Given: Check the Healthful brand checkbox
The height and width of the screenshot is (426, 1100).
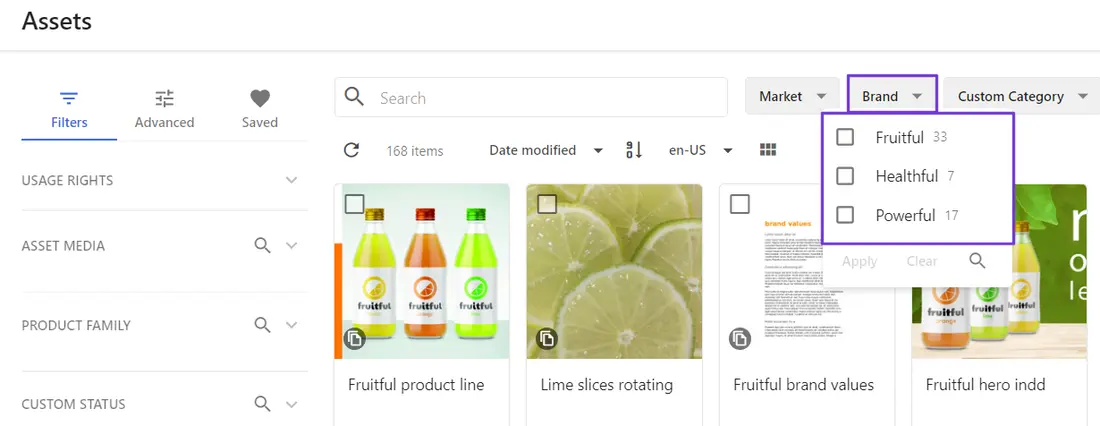Looking at the screenshot, I should [845, 176].
